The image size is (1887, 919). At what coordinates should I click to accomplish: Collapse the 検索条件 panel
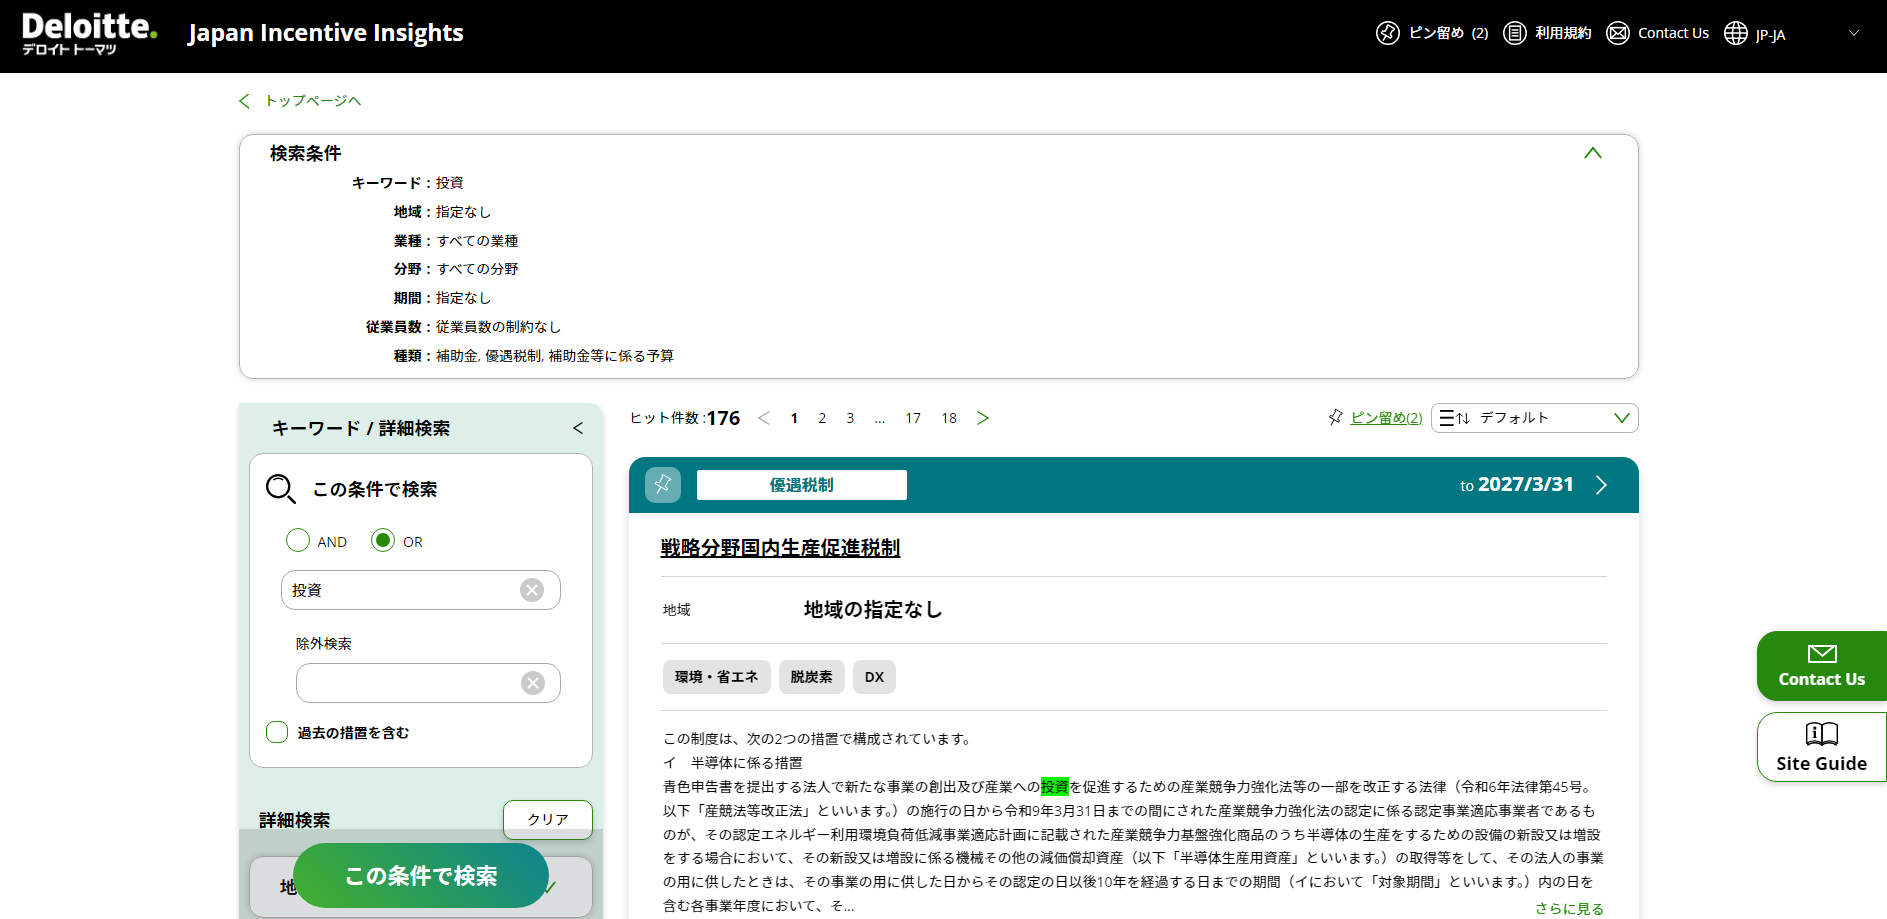point(1593,153)
